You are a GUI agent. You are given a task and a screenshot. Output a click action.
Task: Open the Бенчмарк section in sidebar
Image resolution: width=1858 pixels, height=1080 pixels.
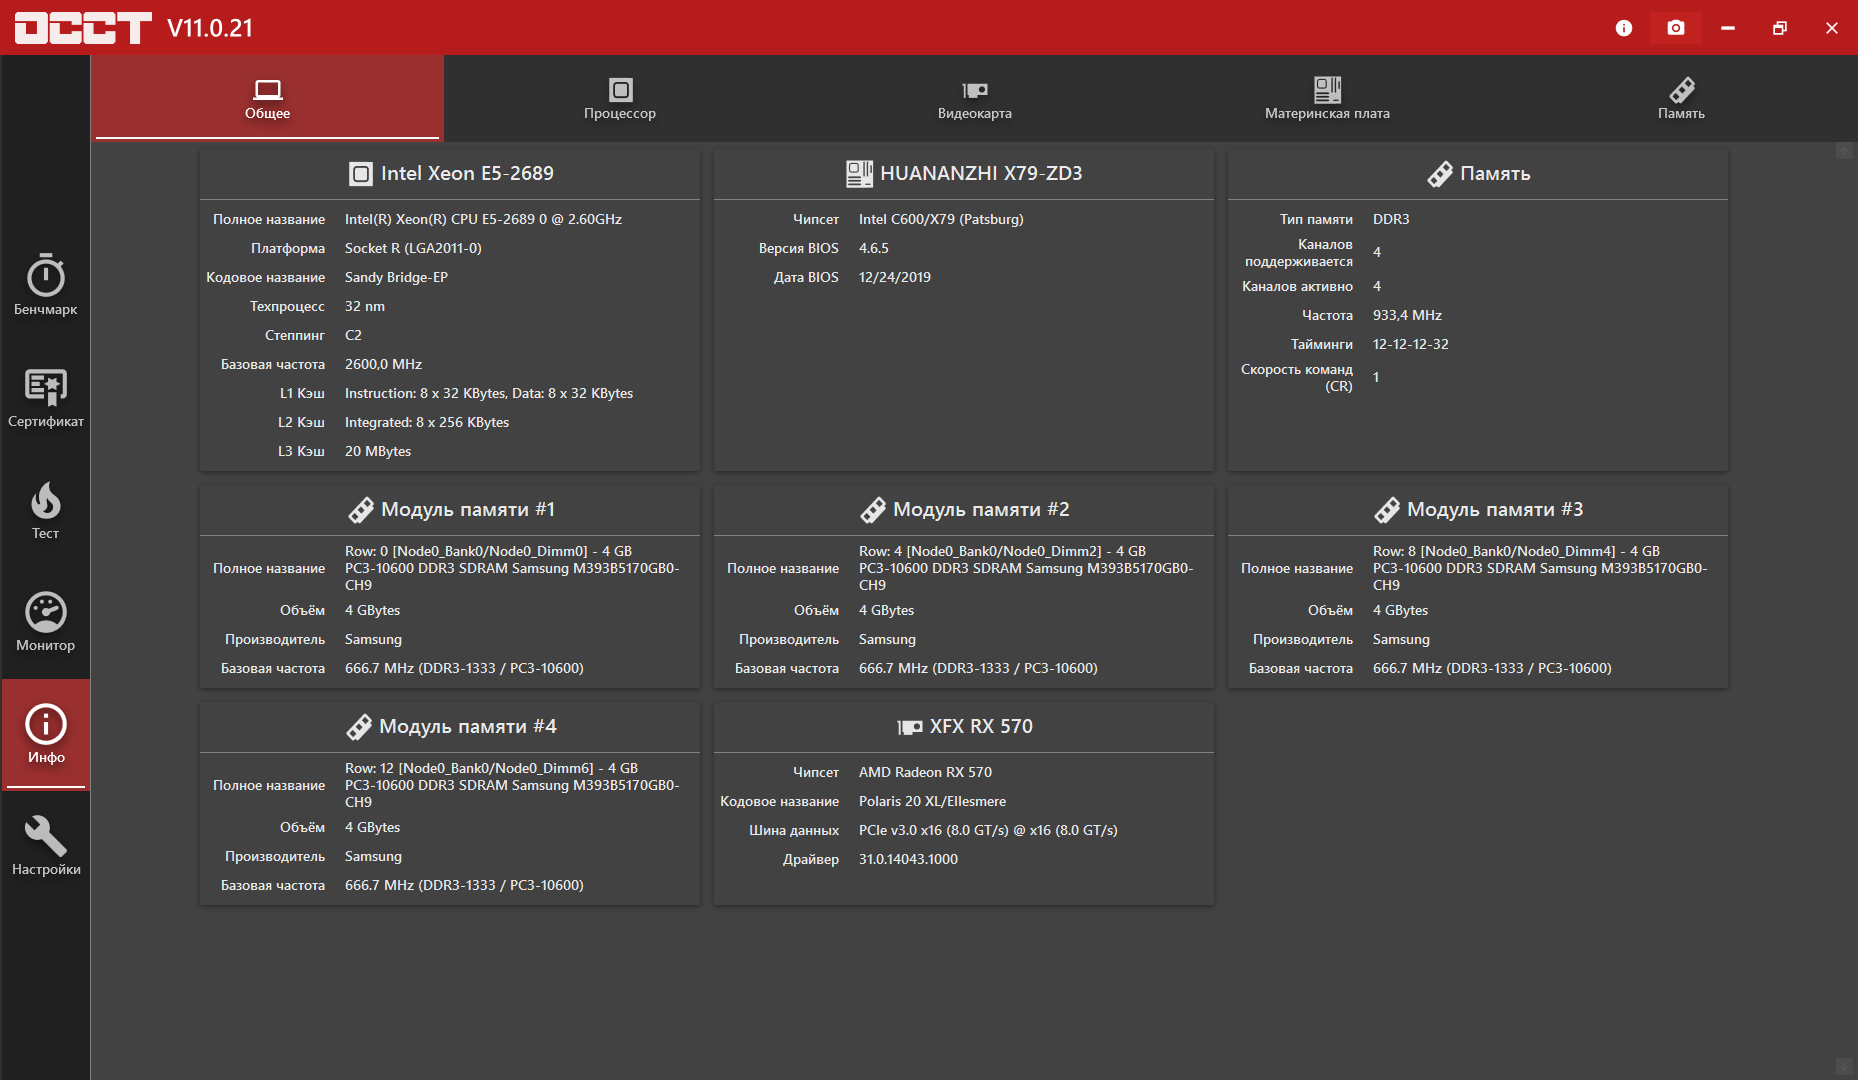[45, 285]
